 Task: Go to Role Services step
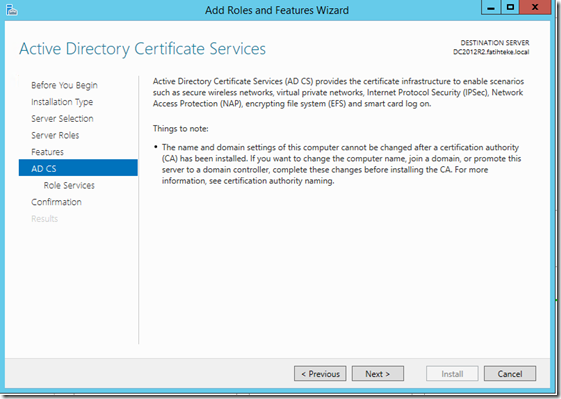click(69, 185)
